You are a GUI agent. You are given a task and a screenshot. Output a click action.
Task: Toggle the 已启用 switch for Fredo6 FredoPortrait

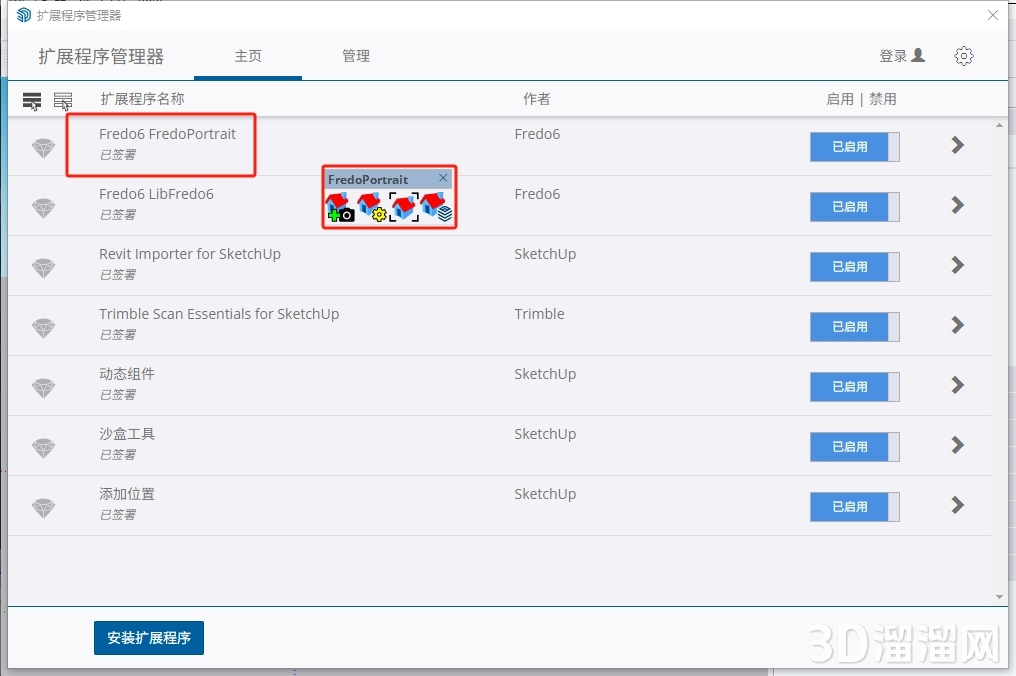[854, 147]
